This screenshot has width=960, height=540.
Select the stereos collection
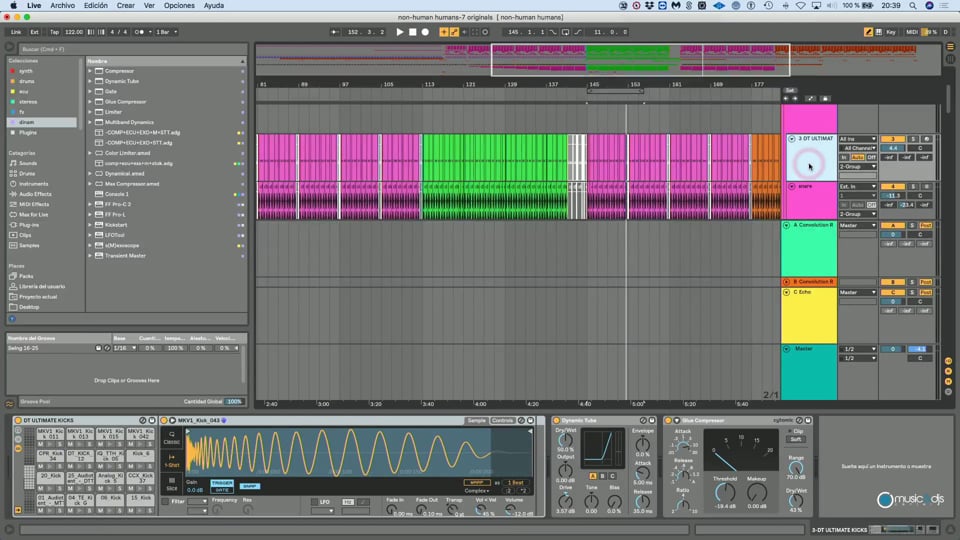pos(28,102)
